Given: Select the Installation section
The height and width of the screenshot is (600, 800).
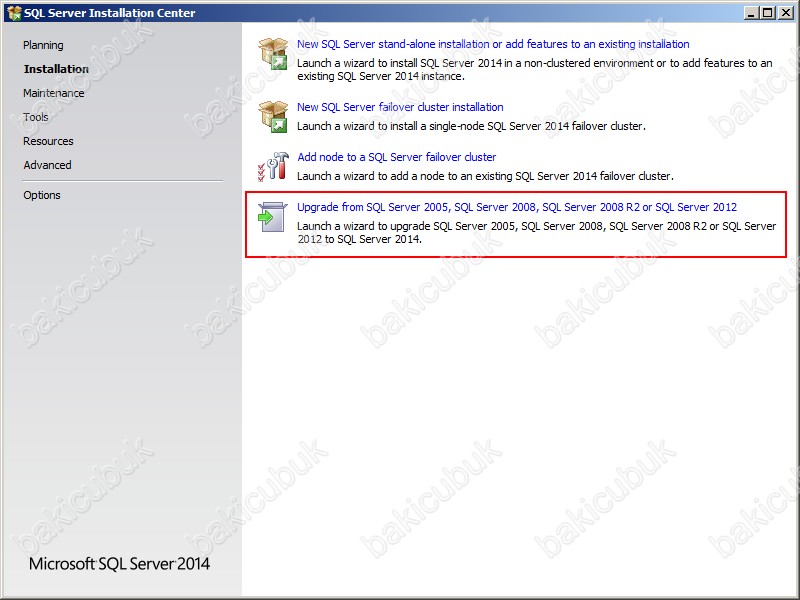Looking at the screenshot, I should (56, 69).
